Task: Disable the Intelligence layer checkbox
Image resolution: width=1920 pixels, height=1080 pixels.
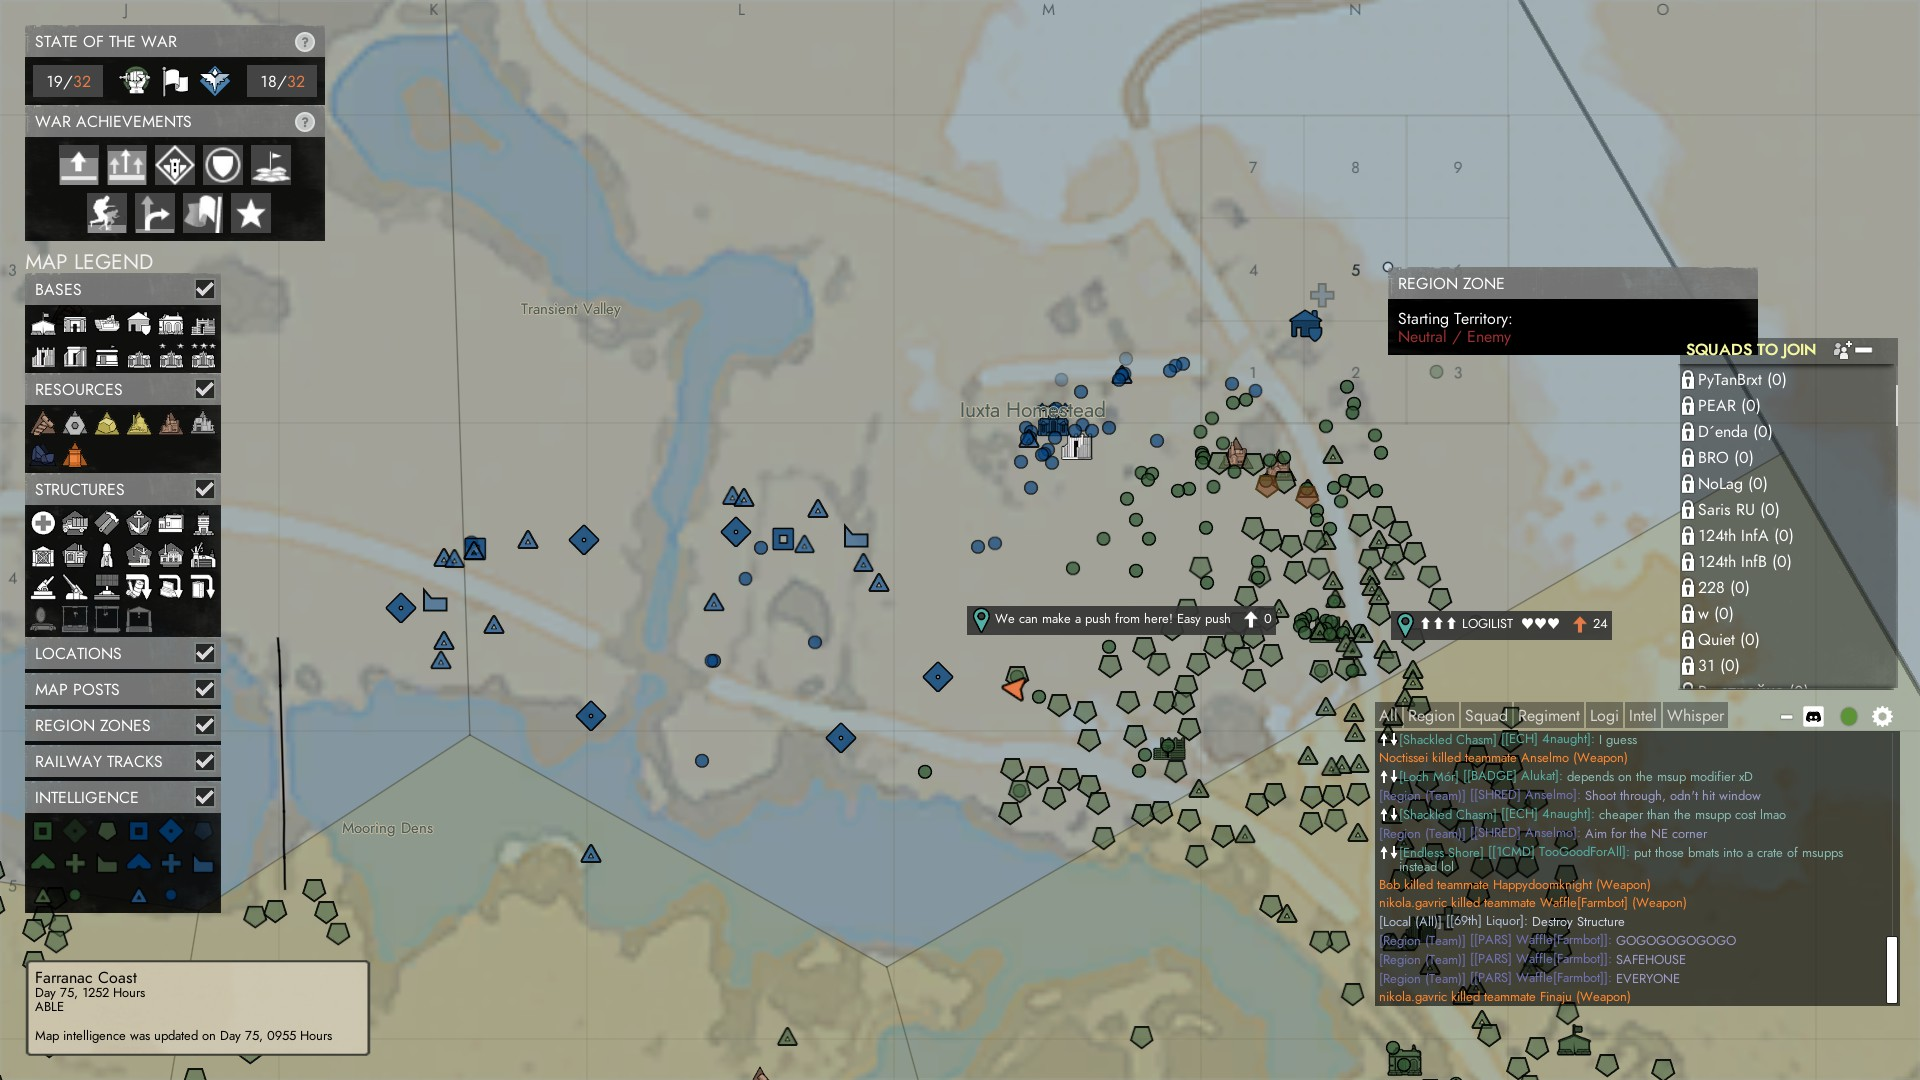Action: click(205, 797)
